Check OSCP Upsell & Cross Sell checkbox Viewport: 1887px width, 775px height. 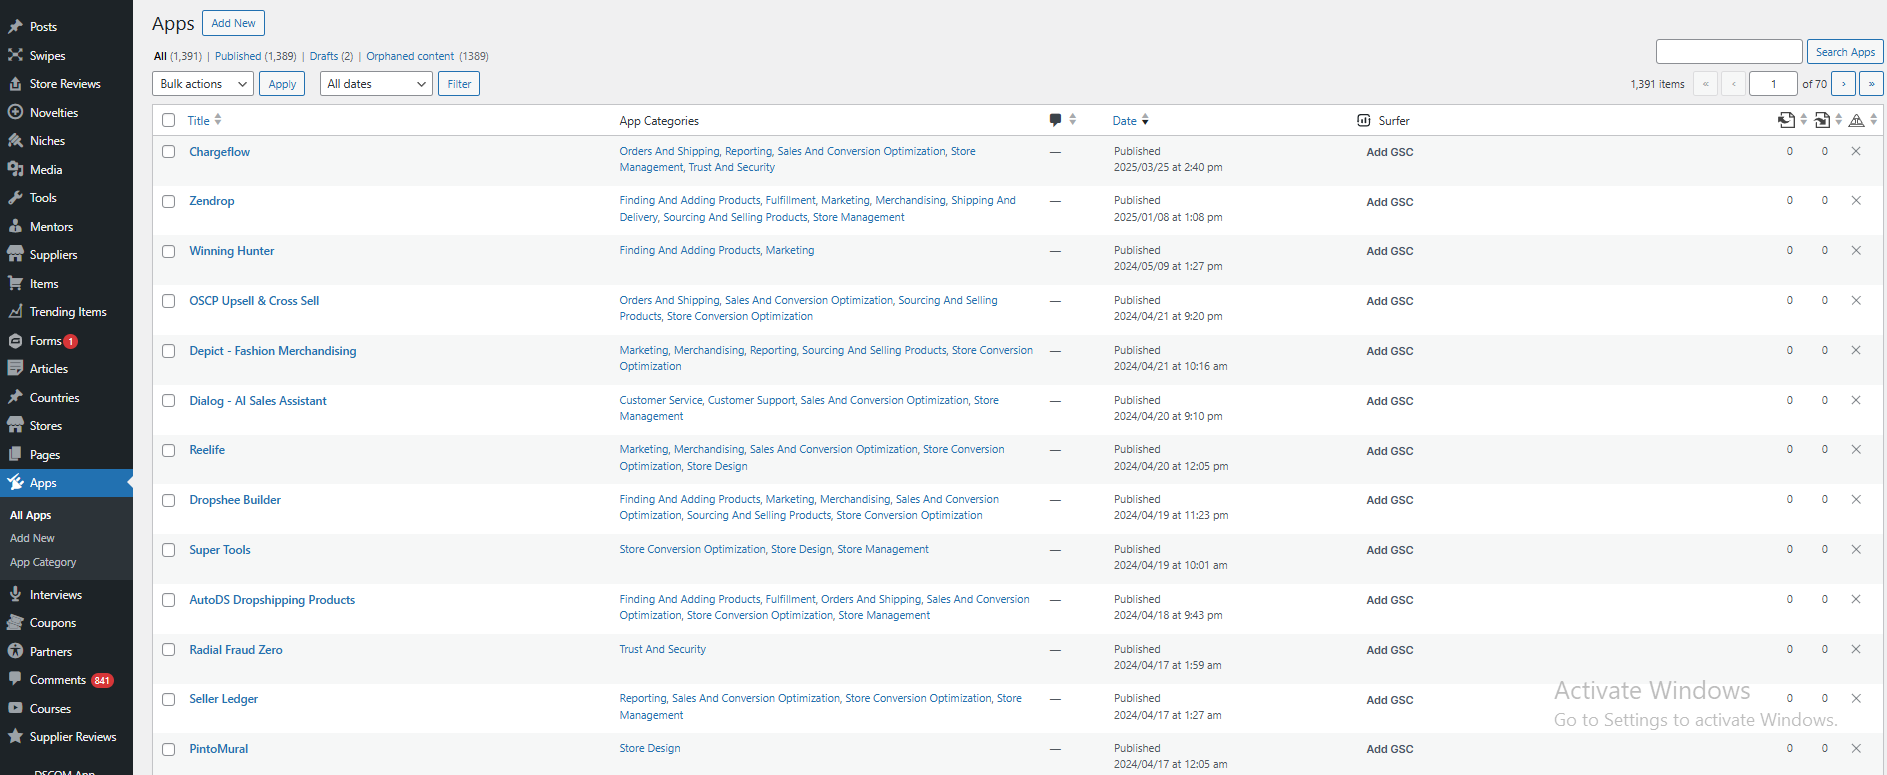coord(168,301)
